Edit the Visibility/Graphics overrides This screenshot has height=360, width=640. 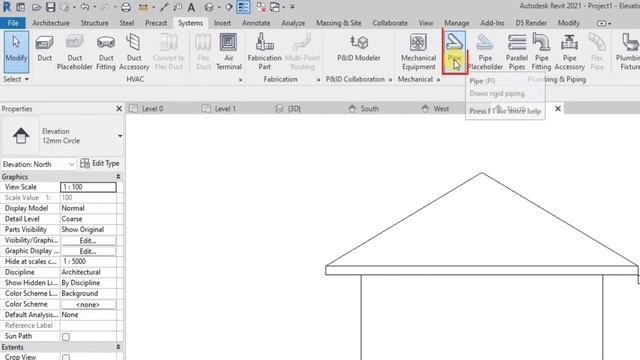pyautogui.click(x=88, y=240)
